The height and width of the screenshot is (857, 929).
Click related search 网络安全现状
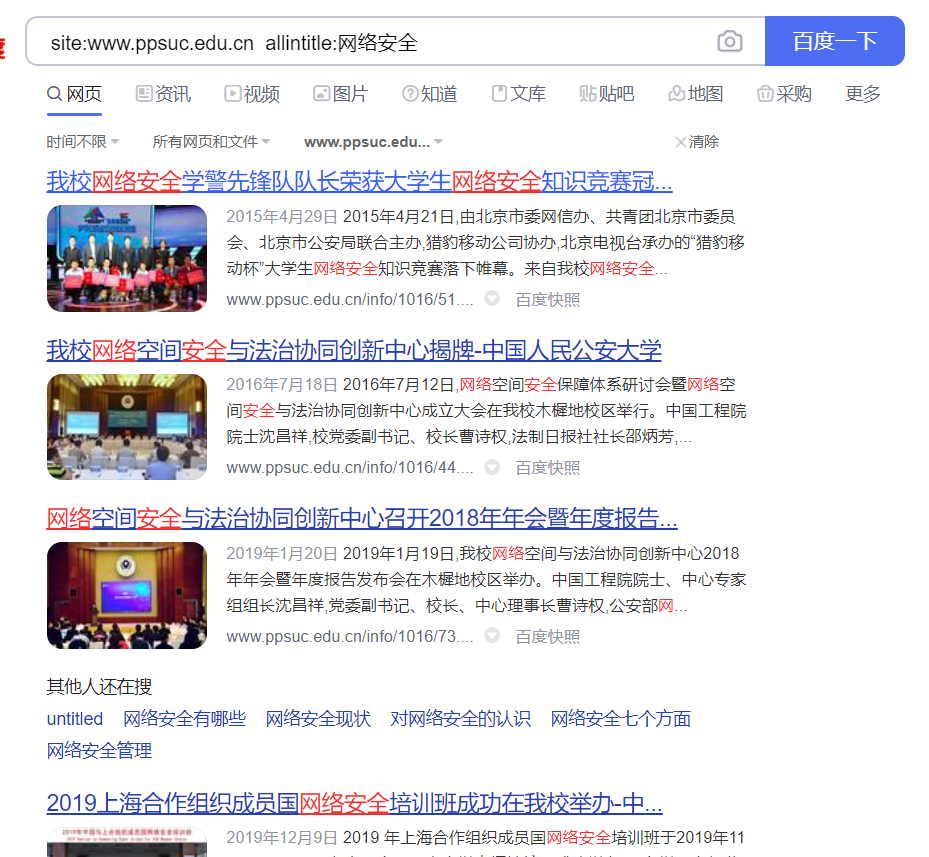point(318,719)
